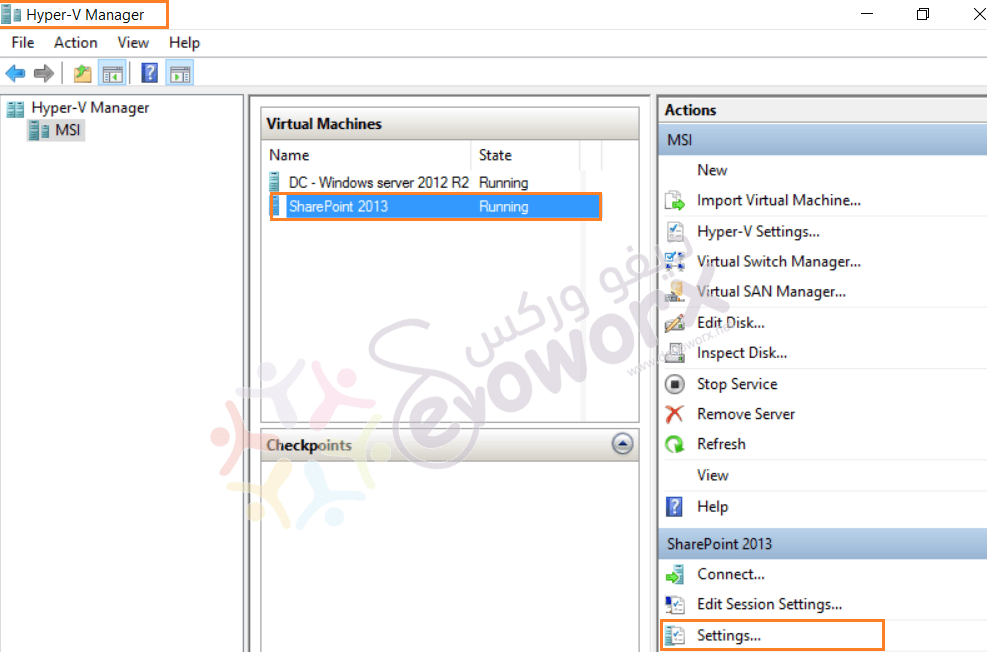Open the Help question mark toolbar icon
This screenshot has width=987, height=652.
tap(149, 73)
